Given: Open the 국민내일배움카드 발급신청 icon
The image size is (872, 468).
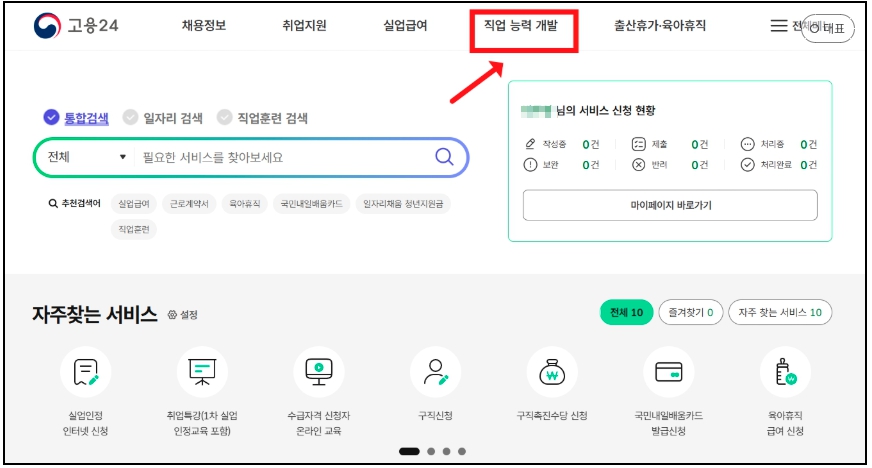Looking at the screenshot, I should (x=668, y=372).
